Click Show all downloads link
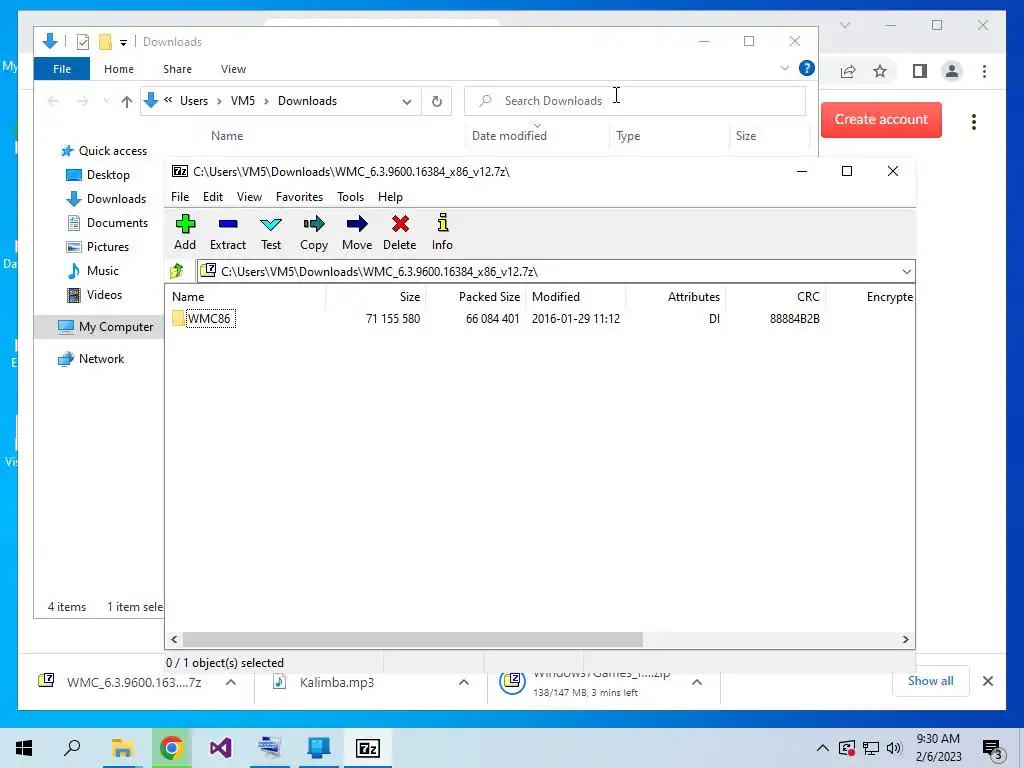Image resolution: width=1024 pixels, height=768 pixels. tap(930, 680)
